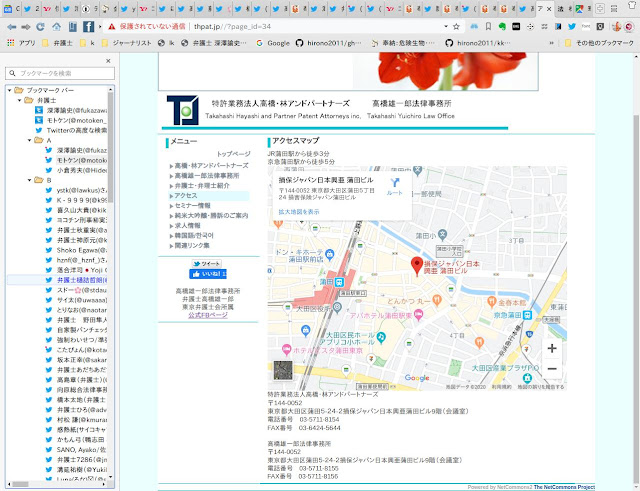Zoom in the map with the plus button
640x491 pixels.
tap(552, 348)
